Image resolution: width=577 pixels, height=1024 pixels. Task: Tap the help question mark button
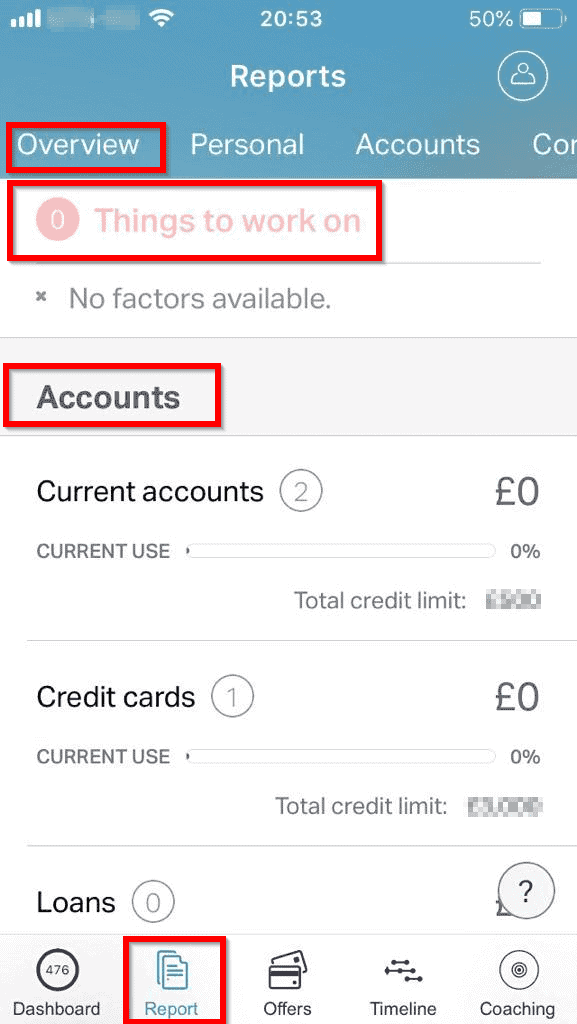coord(526,889)
